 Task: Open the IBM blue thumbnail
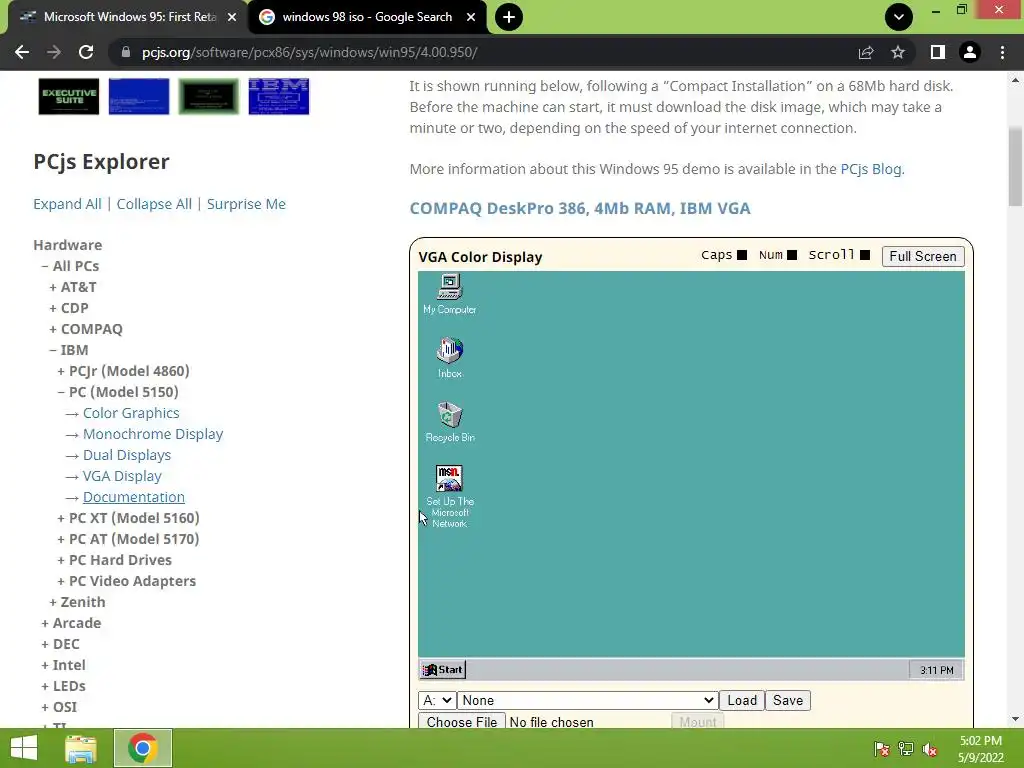(x=278, y=97)
